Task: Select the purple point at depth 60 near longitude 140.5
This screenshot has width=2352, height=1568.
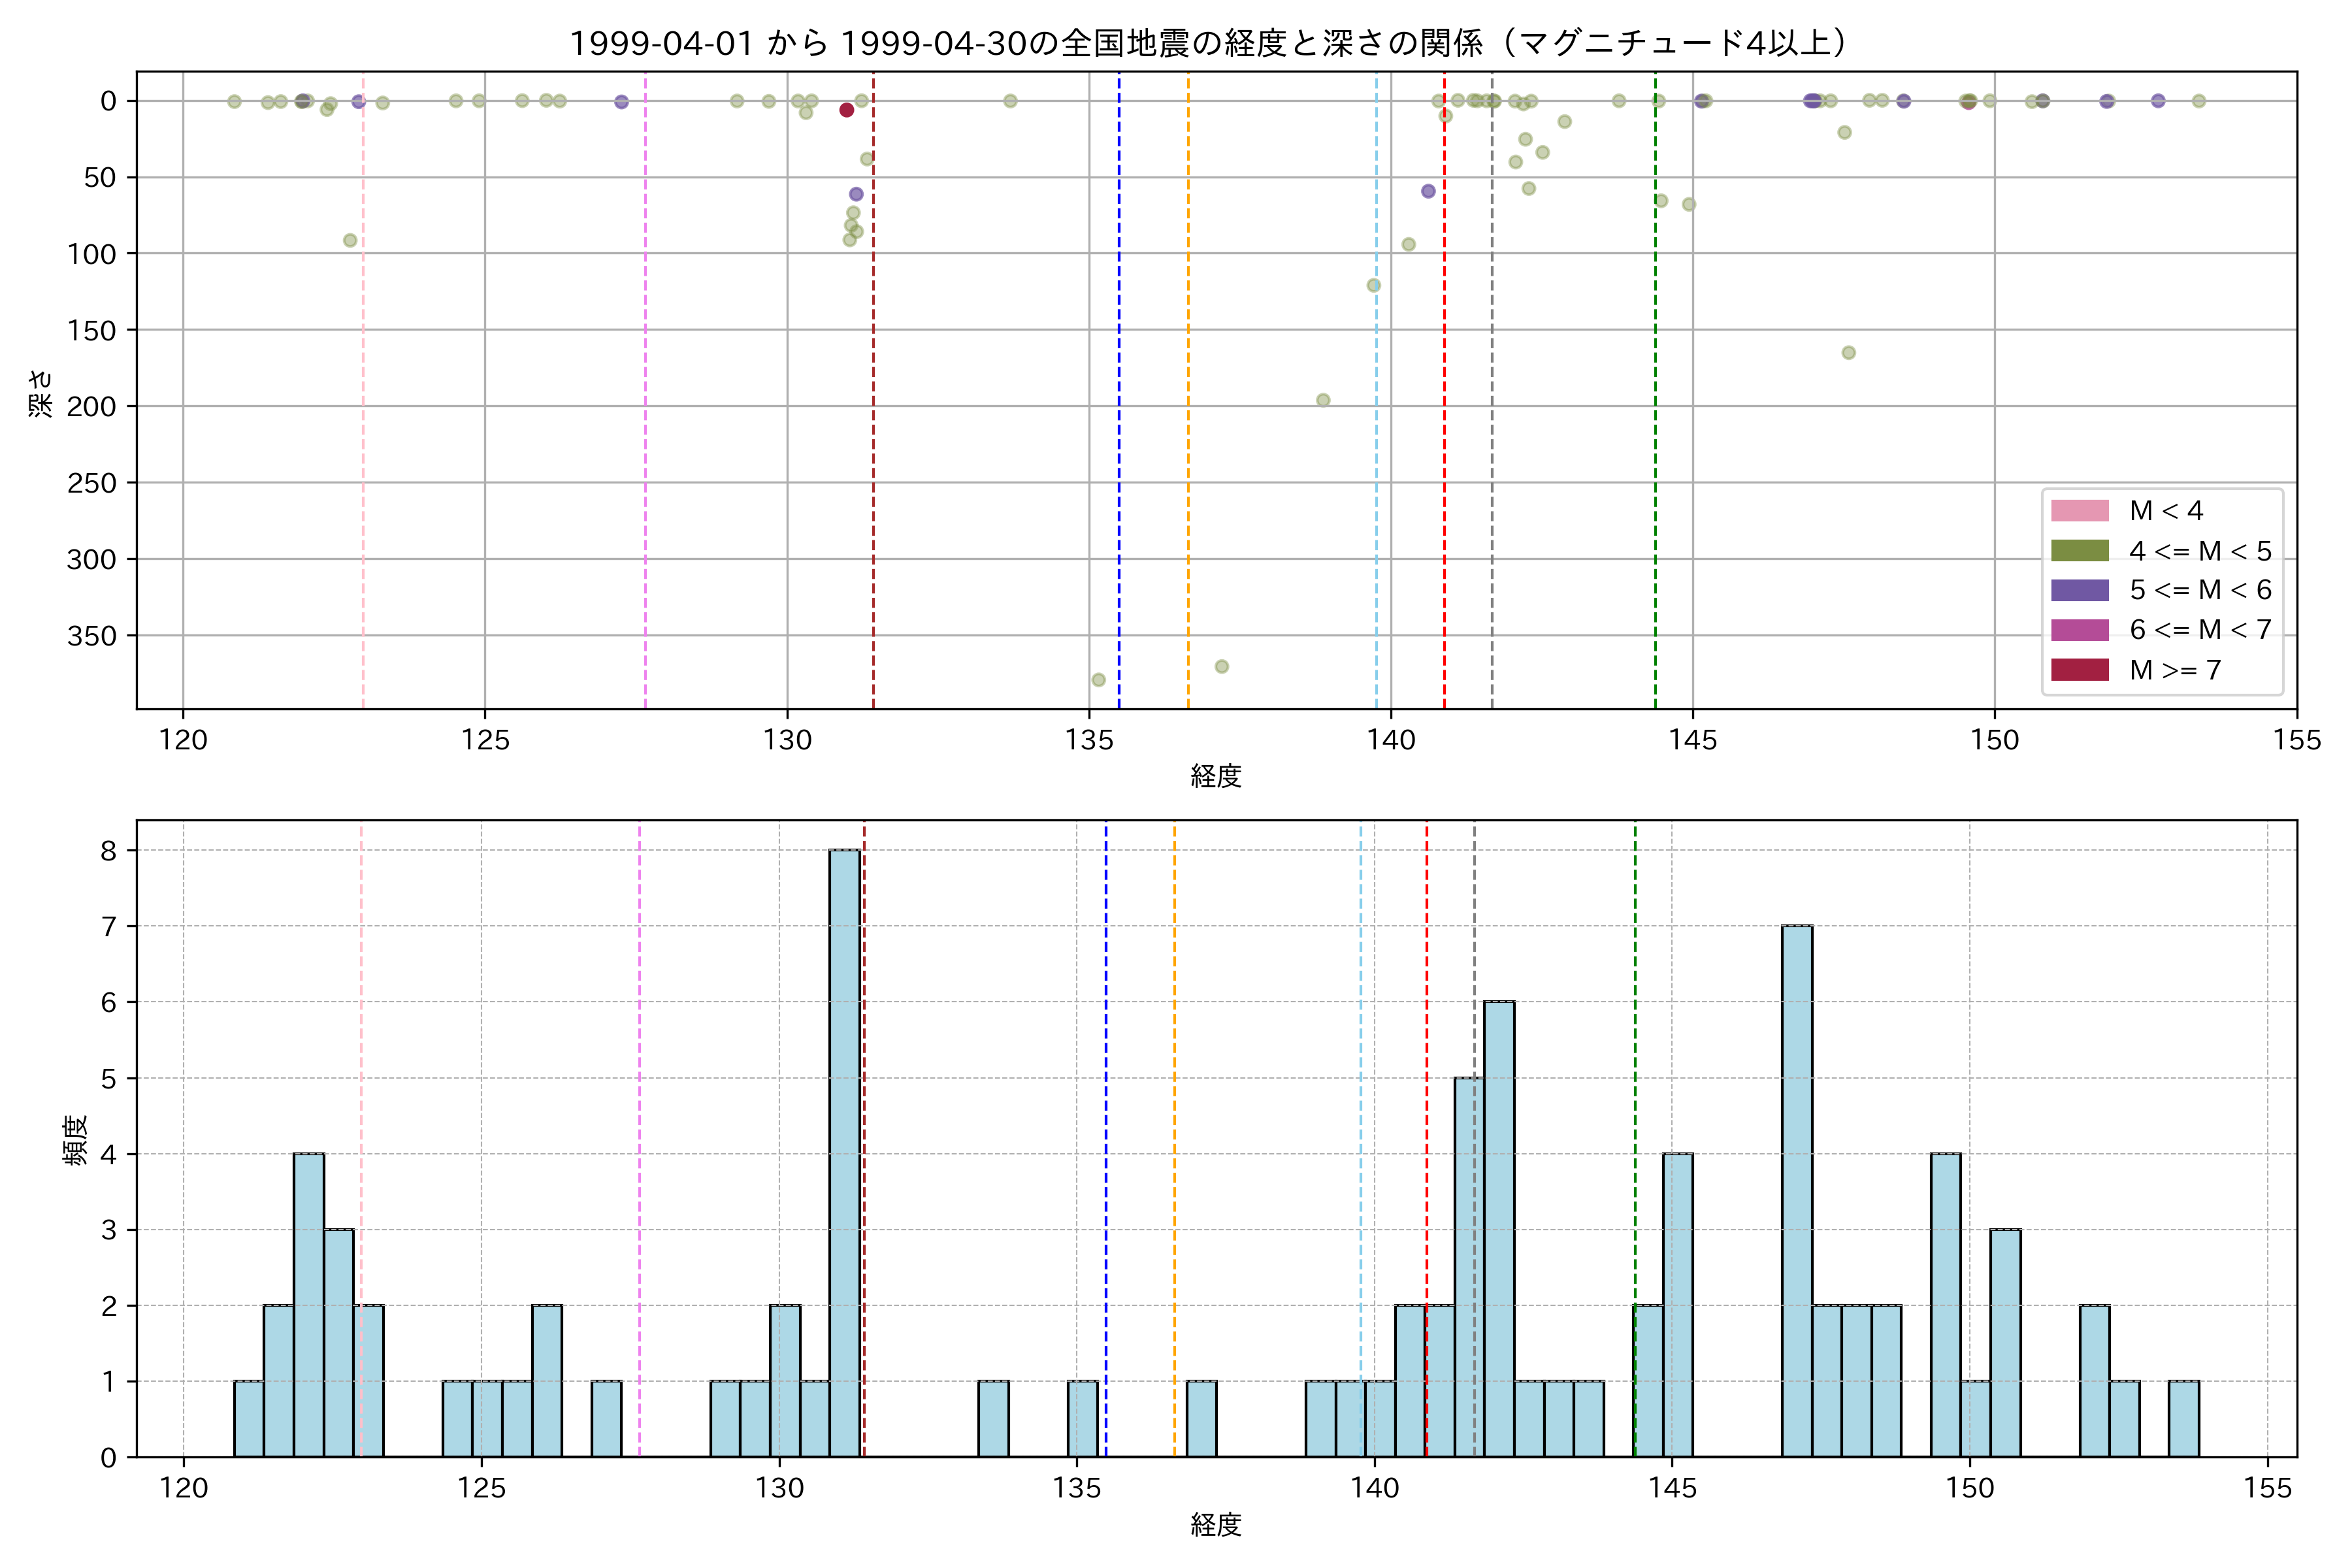Action: point(1428,191)
